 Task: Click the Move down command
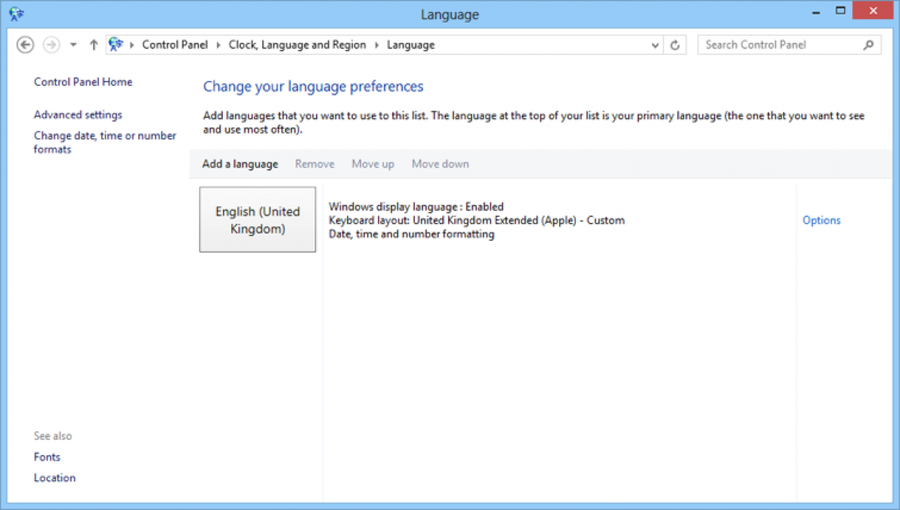pos(440,164)
